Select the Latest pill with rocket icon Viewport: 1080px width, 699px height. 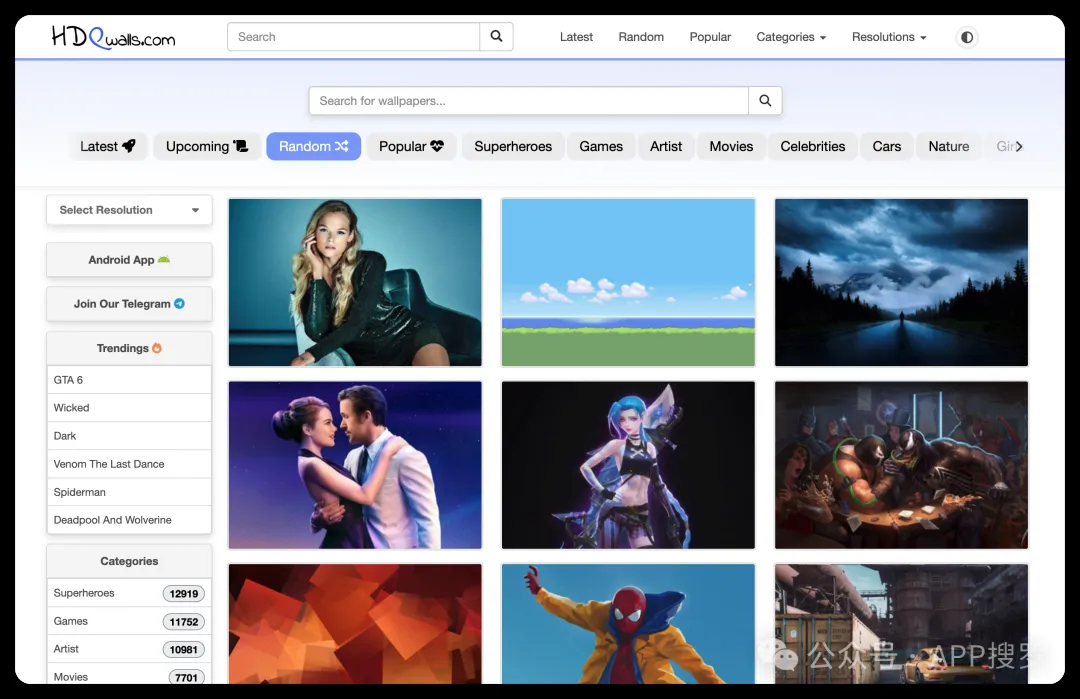107,146
